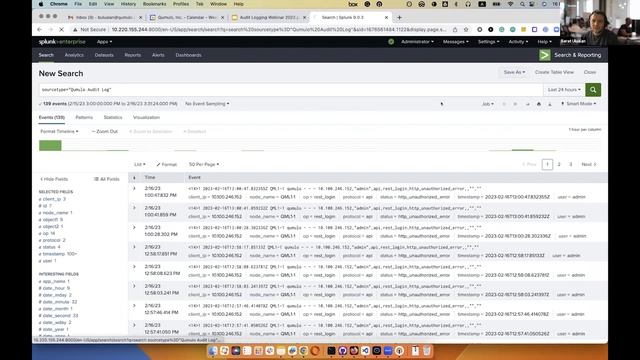Click the search query input field
Image resolution: width=640 pixels, height=360 pixels.
coord(291,90)
